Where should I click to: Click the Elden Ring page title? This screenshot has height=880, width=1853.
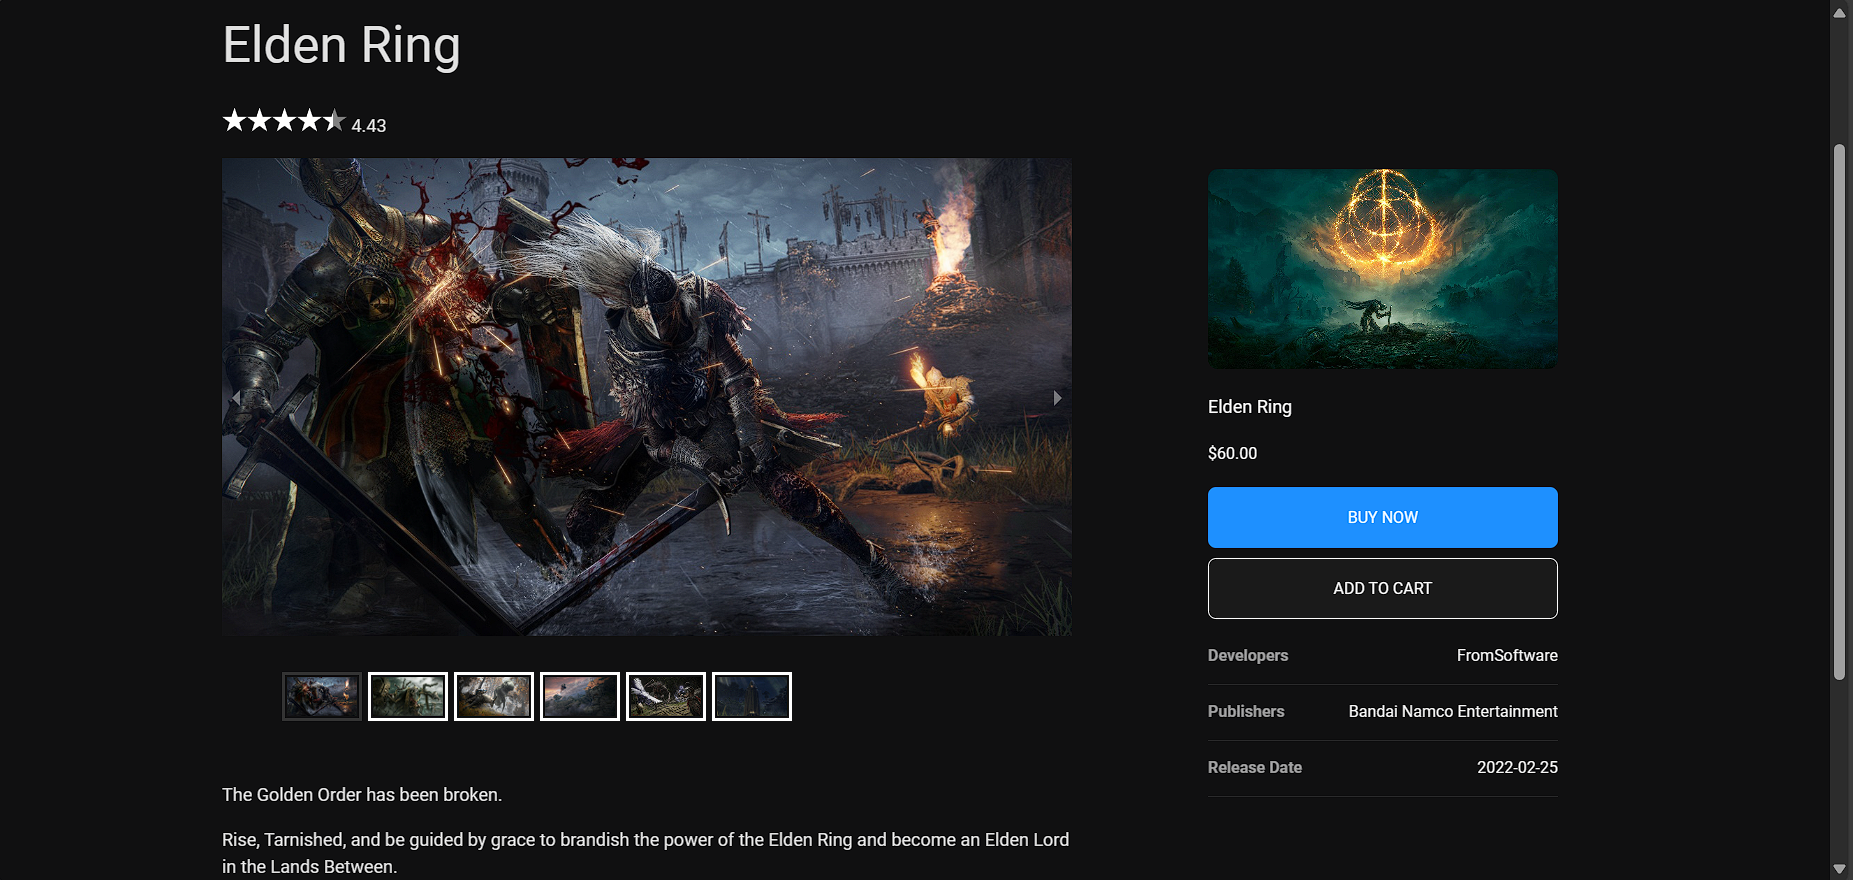[341, 46]
